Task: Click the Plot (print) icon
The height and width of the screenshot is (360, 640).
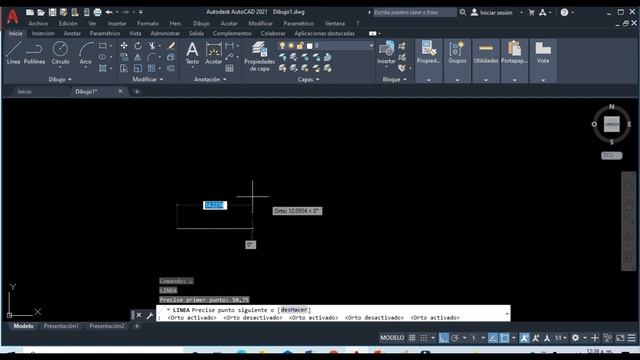Action: [x=97, y=12]
